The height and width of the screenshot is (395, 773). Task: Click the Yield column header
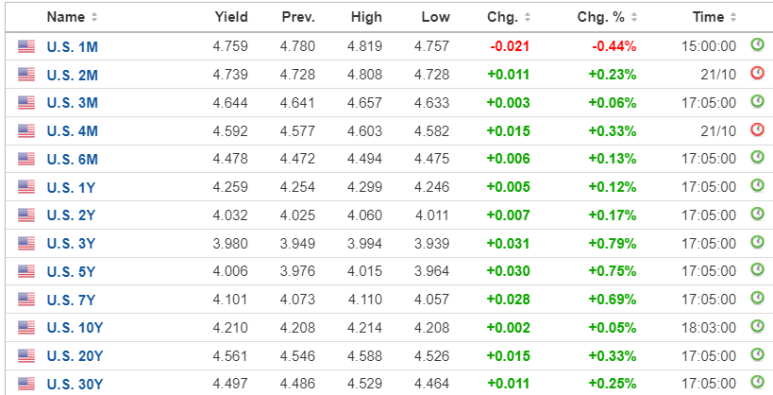tap(231, 17)
